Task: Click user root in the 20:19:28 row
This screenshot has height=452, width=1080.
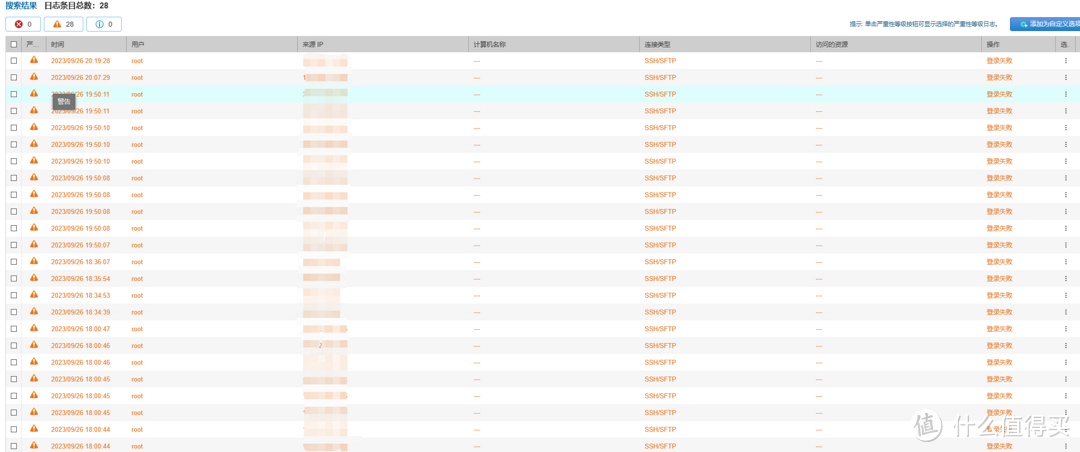Action: (x=137, y=61)
